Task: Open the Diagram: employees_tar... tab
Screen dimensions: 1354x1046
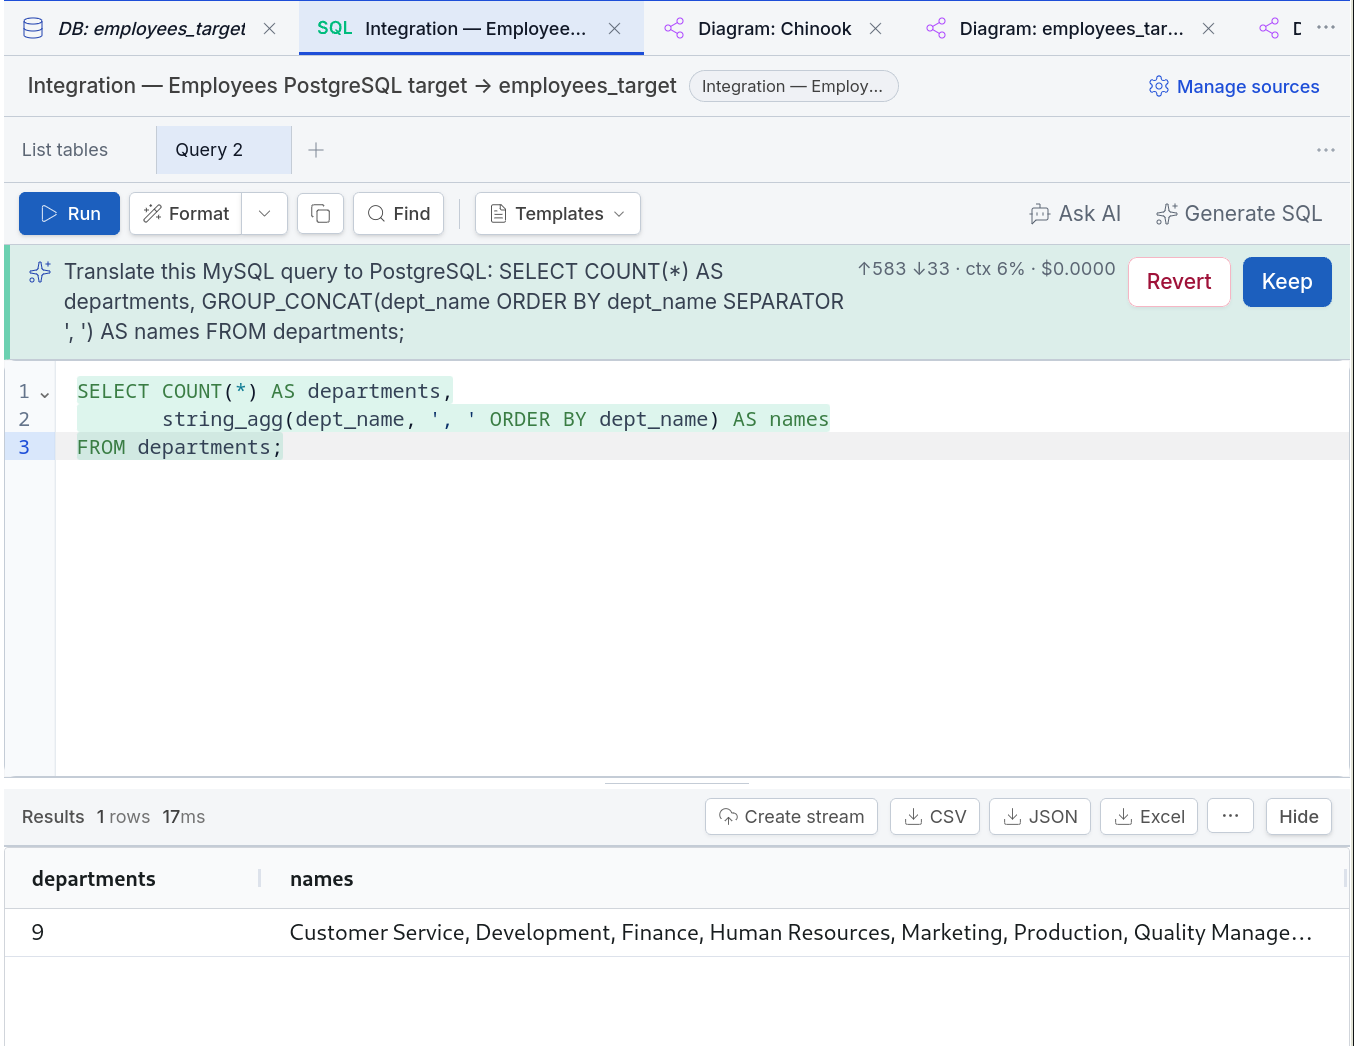Action: coord(1071,29)
